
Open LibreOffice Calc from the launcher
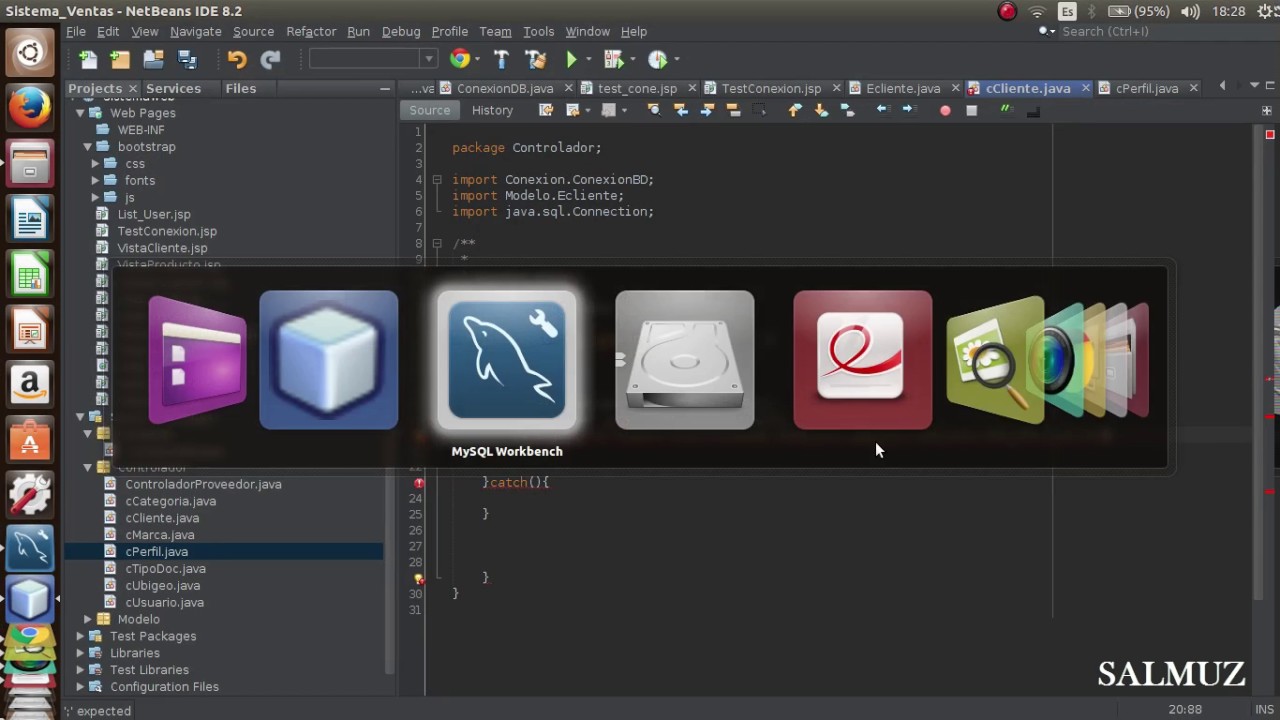(x=29, y=274)
